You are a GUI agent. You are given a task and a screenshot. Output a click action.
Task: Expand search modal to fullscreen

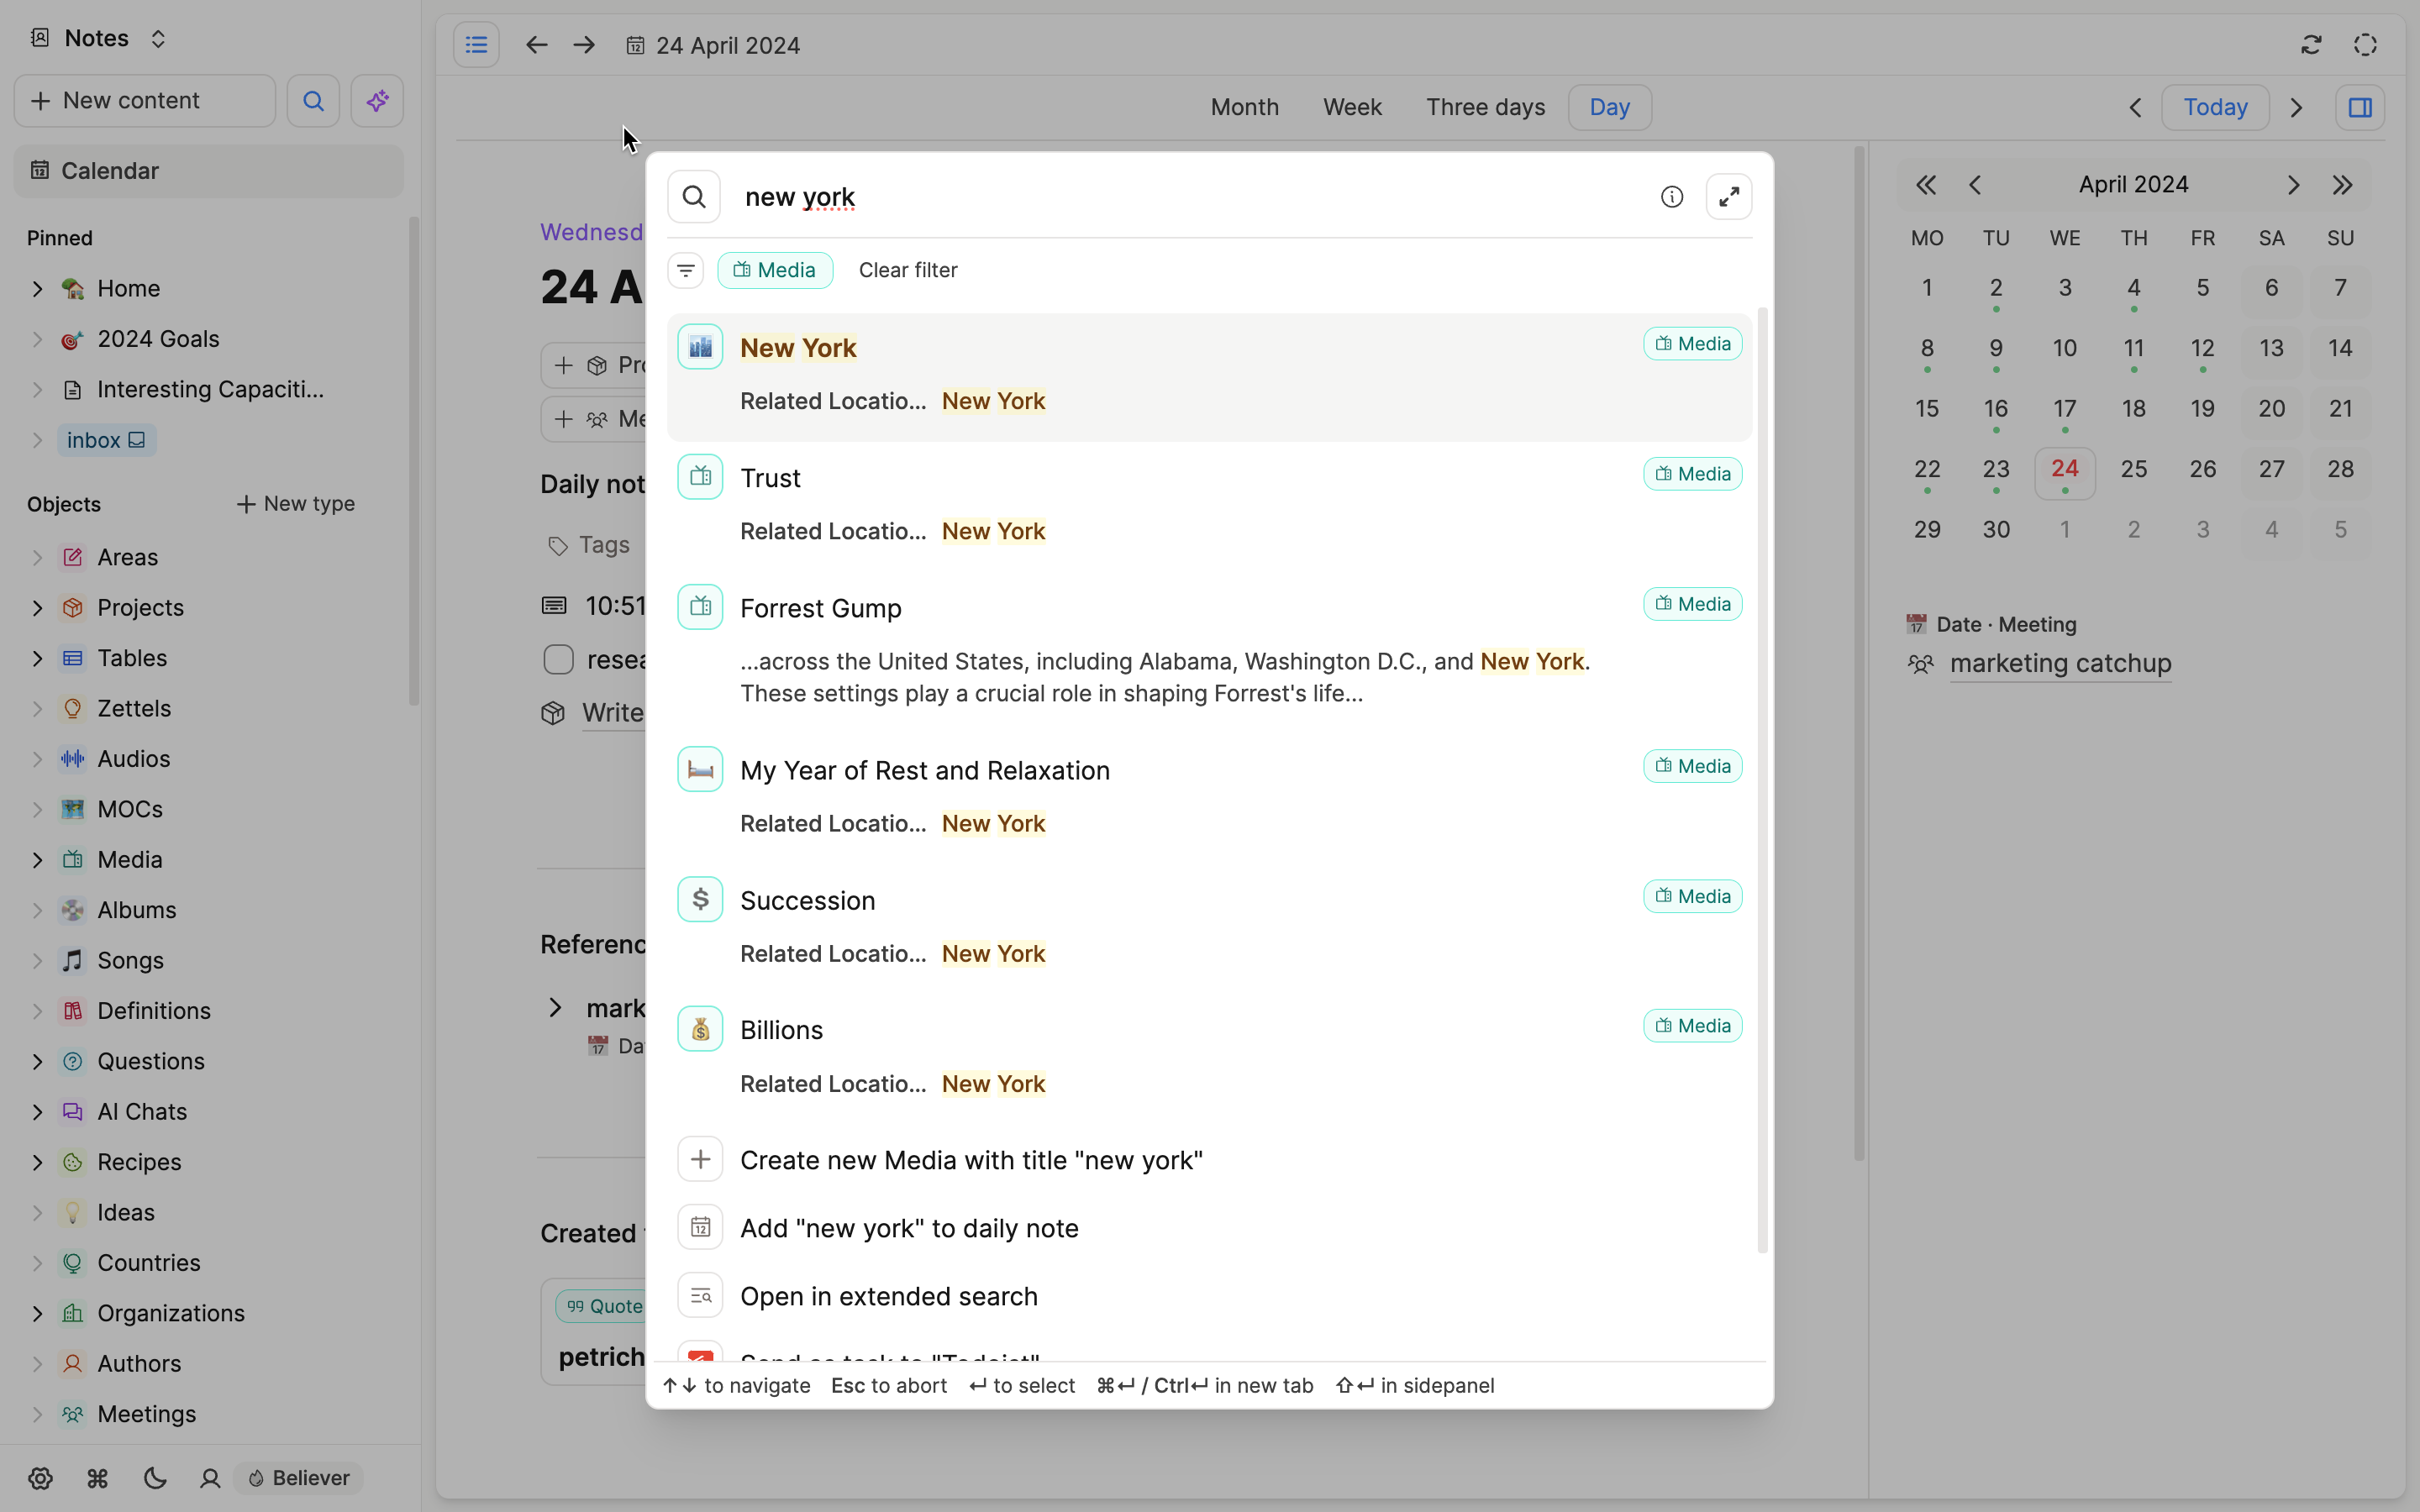[1729, 196]
